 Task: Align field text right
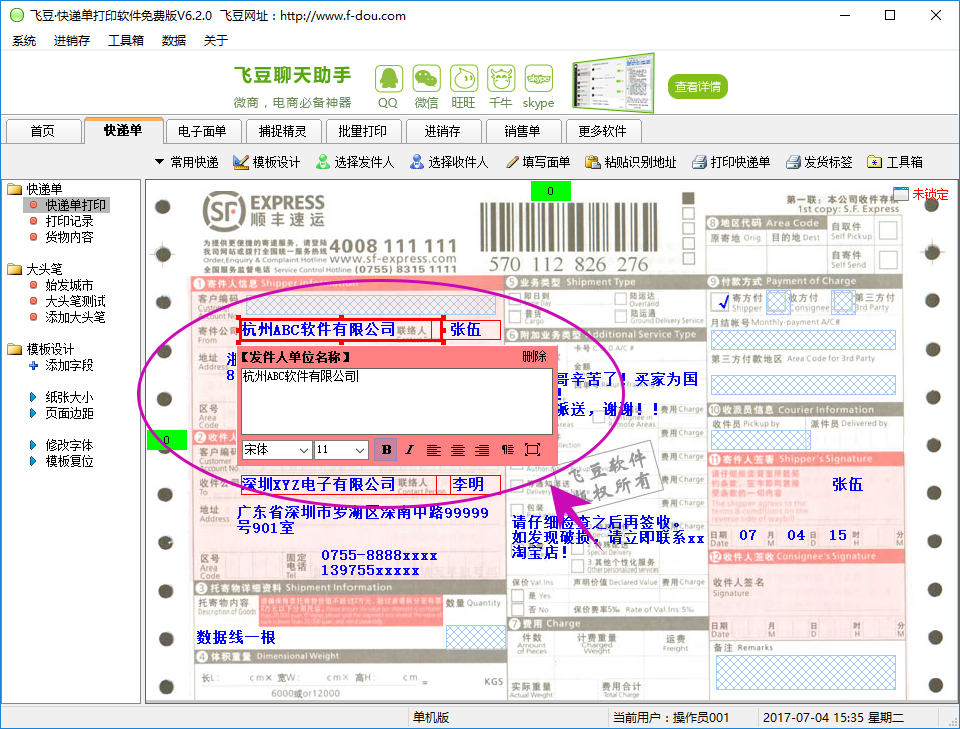pos(482,450)
